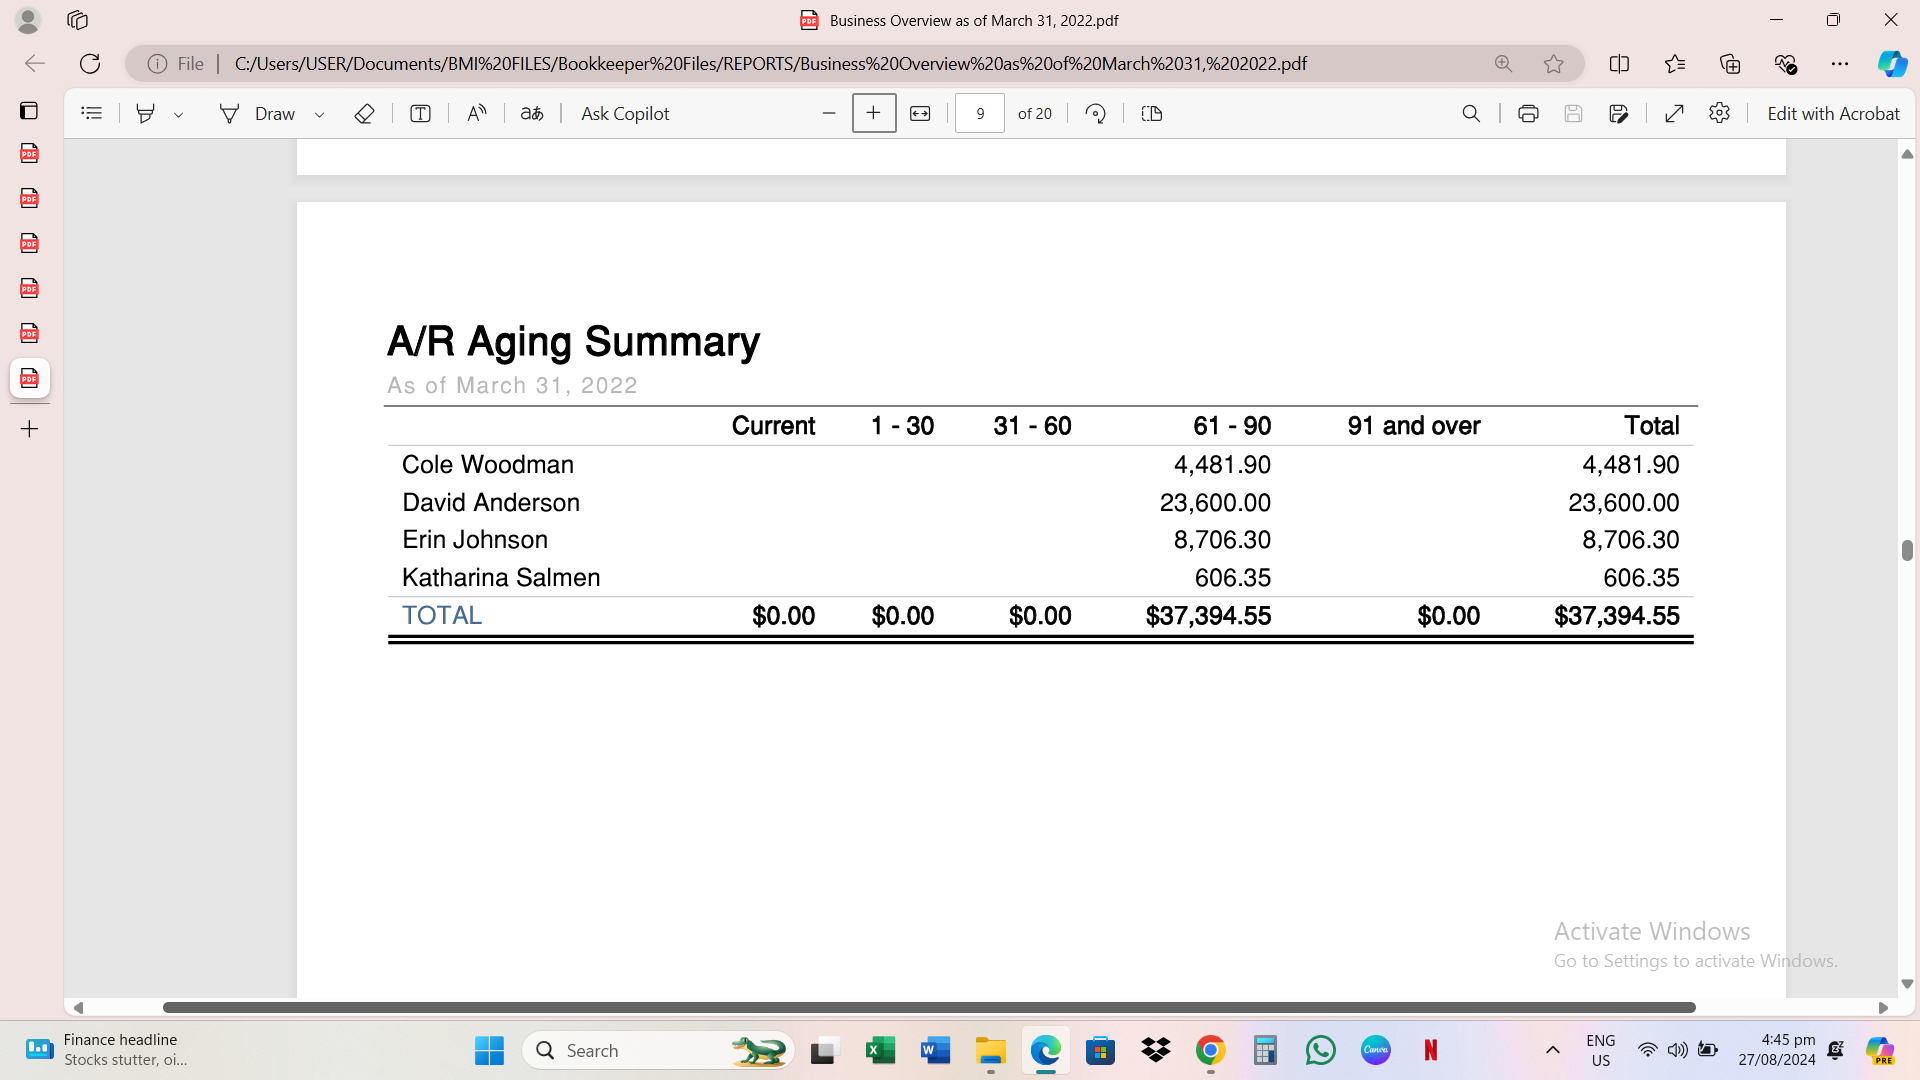Zoom out with the minus button
1920x1080 pixels.
pos(828,114)
